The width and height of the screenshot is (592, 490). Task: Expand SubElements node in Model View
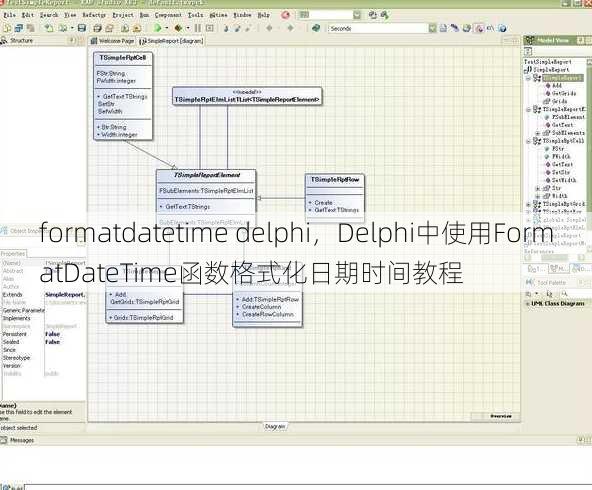click(537, 133)
